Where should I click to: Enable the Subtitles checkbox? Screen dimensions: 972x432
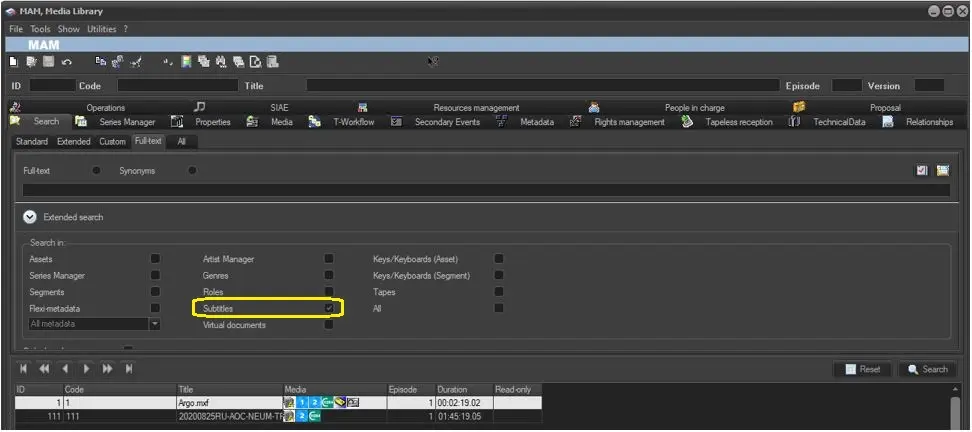point(329,309)
